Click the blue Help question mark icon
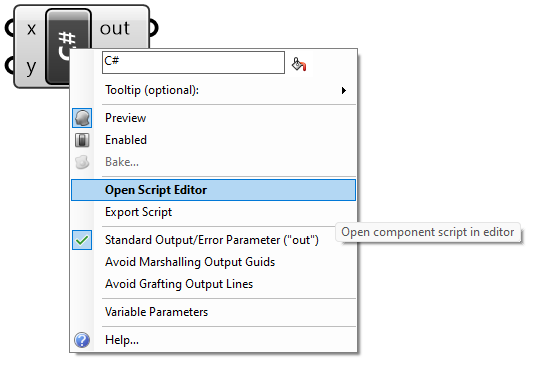The width and height of the screenshot is (545, 365). pyautogui.click(x=82, y=340)
